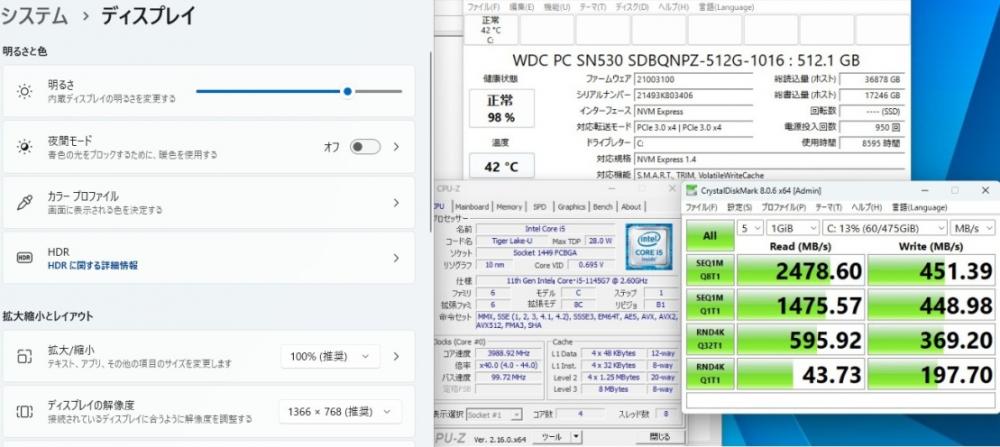Open the night light settings chevron

pyautogui.click(x=396, y=147)
